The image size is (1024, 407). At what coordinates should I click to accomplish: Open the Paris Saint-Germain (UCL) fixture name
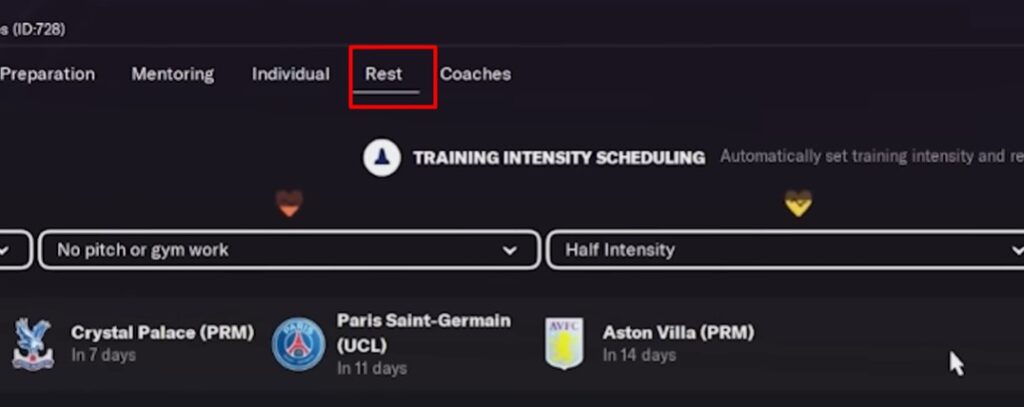tap(423, 331)
